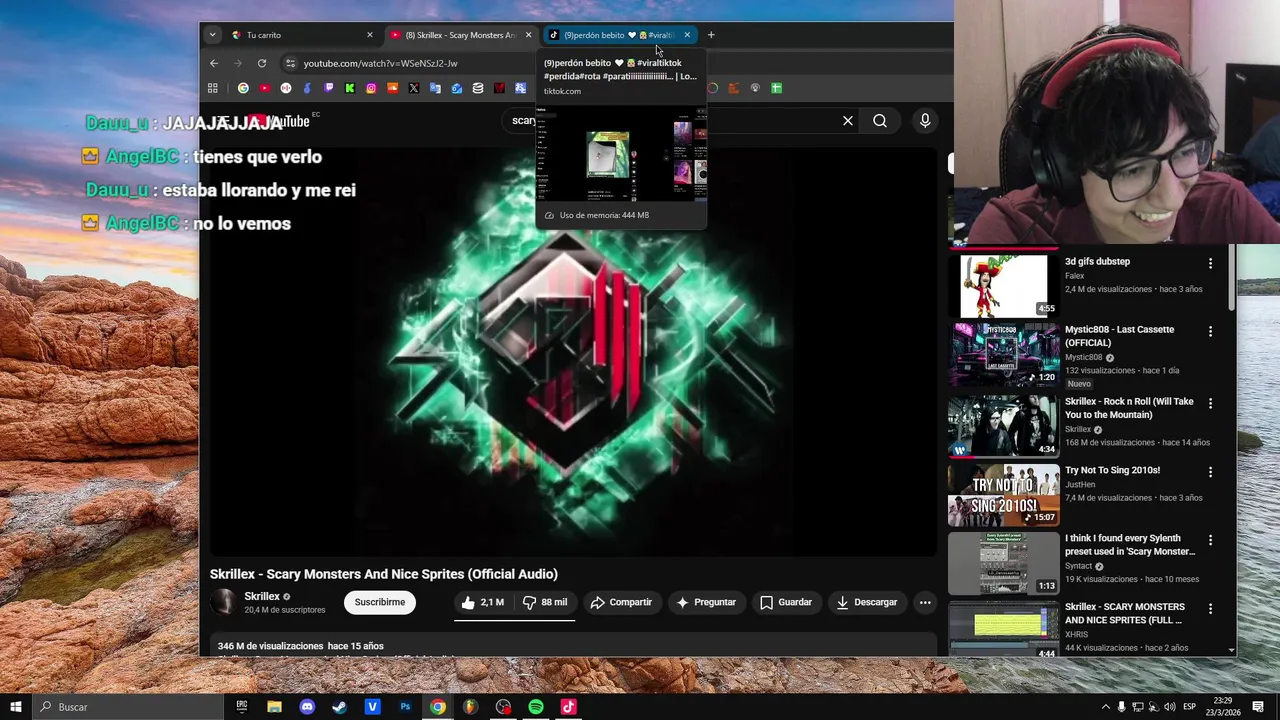Start voice search with microphone icon
1280x720 pixels.
coord(925,121)
